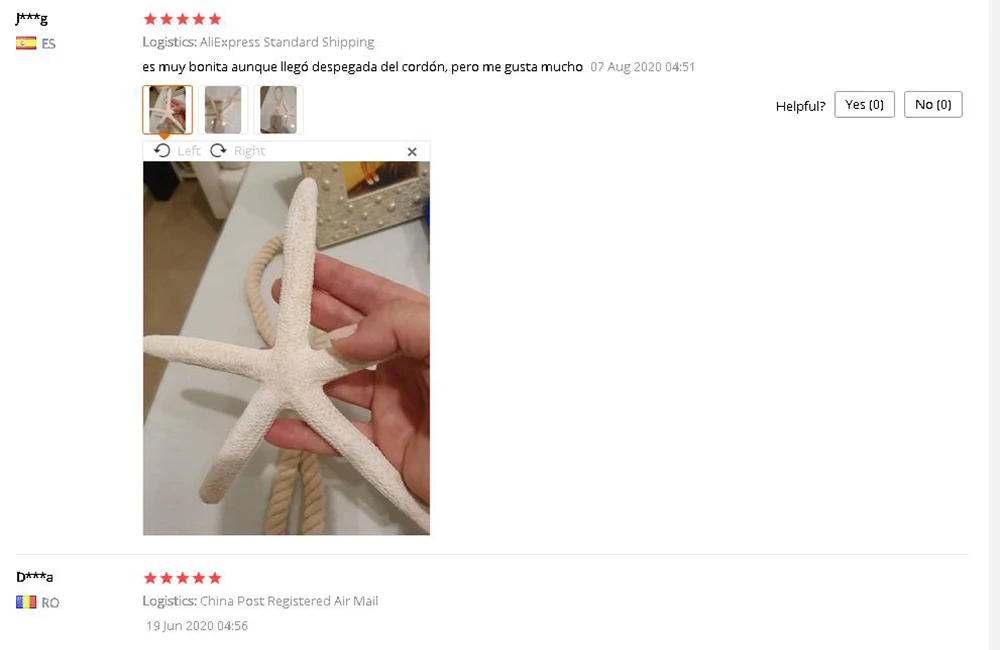This screenshot has width=1000, height=650.
Task: Click the large starfish photo
Action: coord(286,348)
